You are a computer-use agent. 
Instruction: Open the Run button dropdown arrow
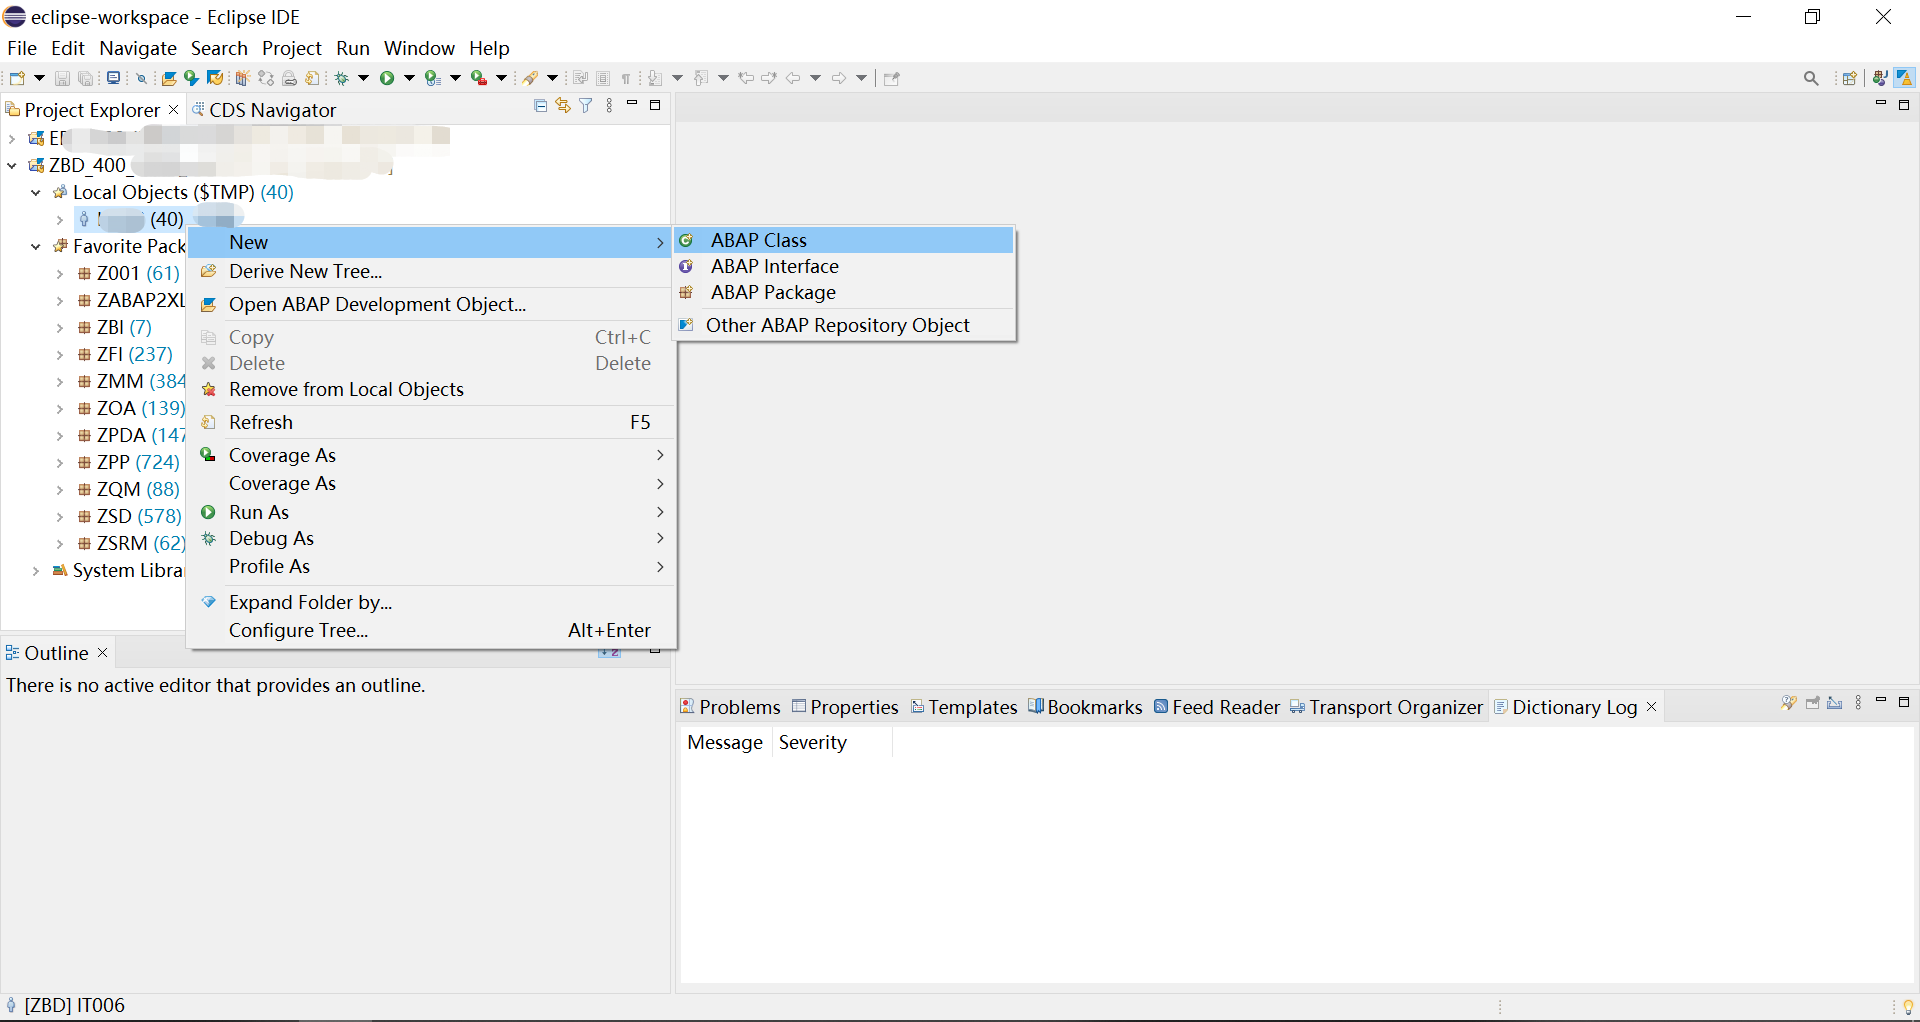407,77
